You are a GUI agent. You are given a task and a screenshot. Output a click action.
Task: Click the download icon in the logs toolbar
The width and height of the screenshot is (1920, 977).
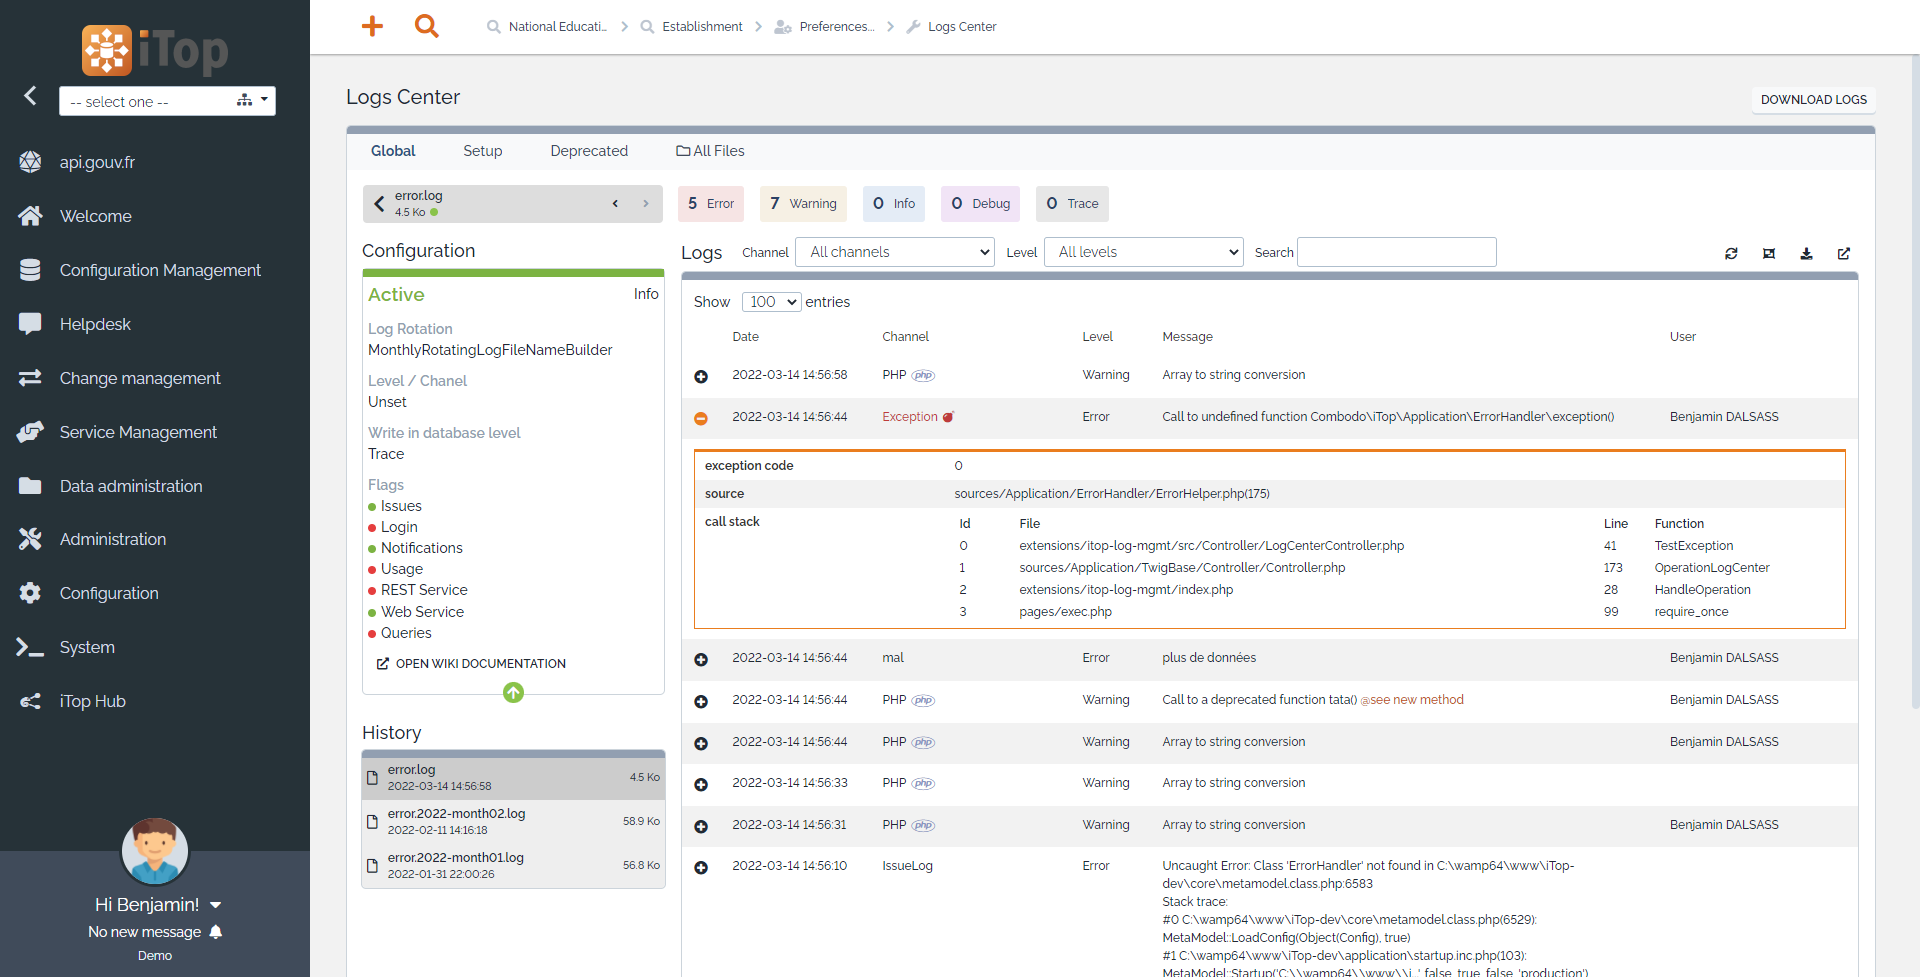pyautogui.click(x=1806, y=254)
